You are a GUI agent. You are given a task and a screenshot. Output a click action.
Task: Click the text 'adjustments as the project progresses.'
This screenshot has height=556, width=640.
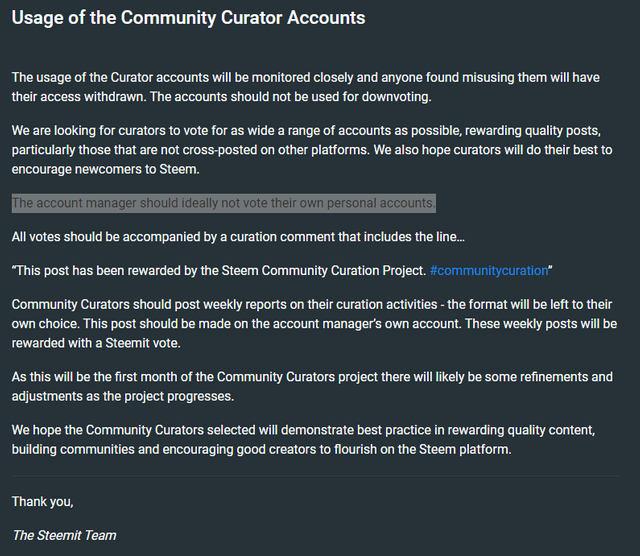(123, 396)
